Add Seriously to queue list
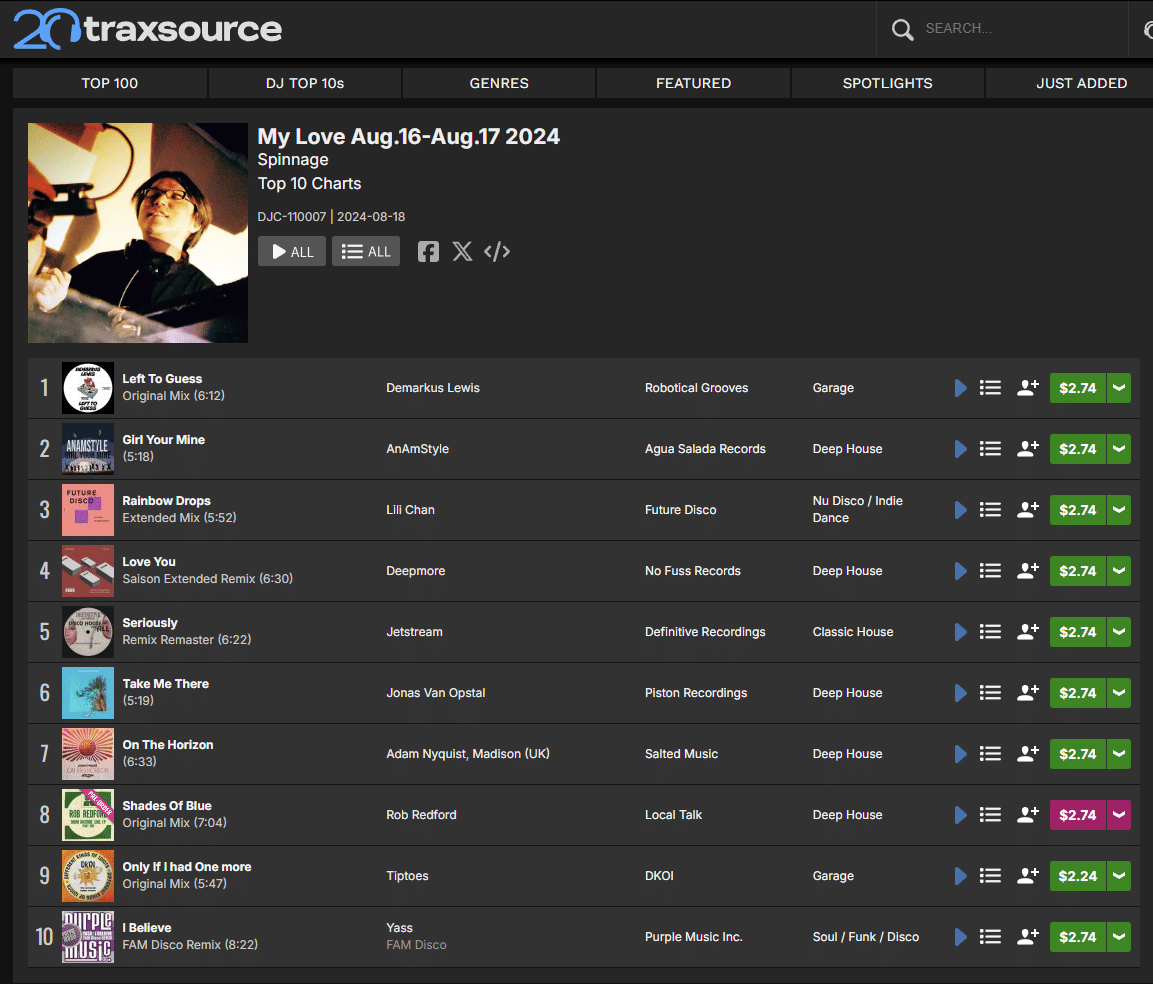Image resolution: width=1153 pixels, height=984 pixels. (990, 632)
